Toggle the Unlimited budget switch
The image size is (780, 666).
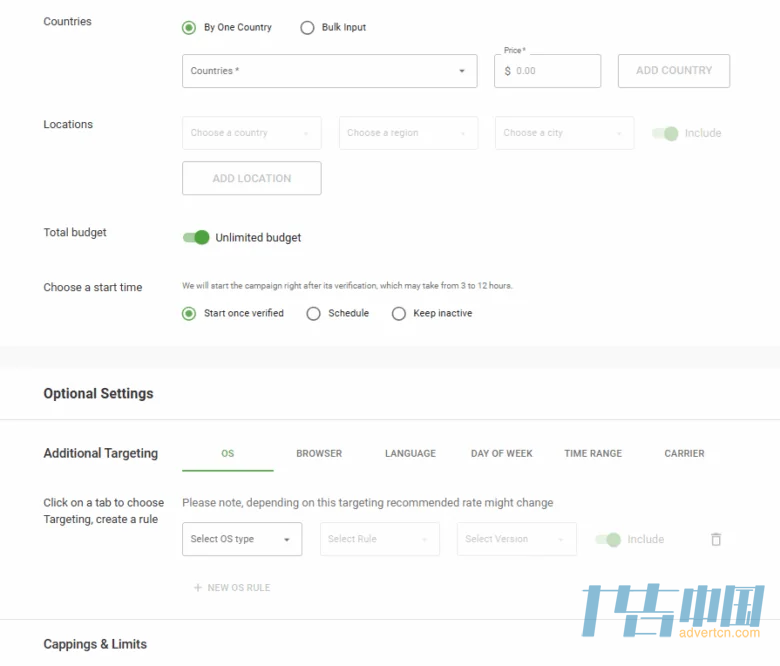click(x=196, y=238)
